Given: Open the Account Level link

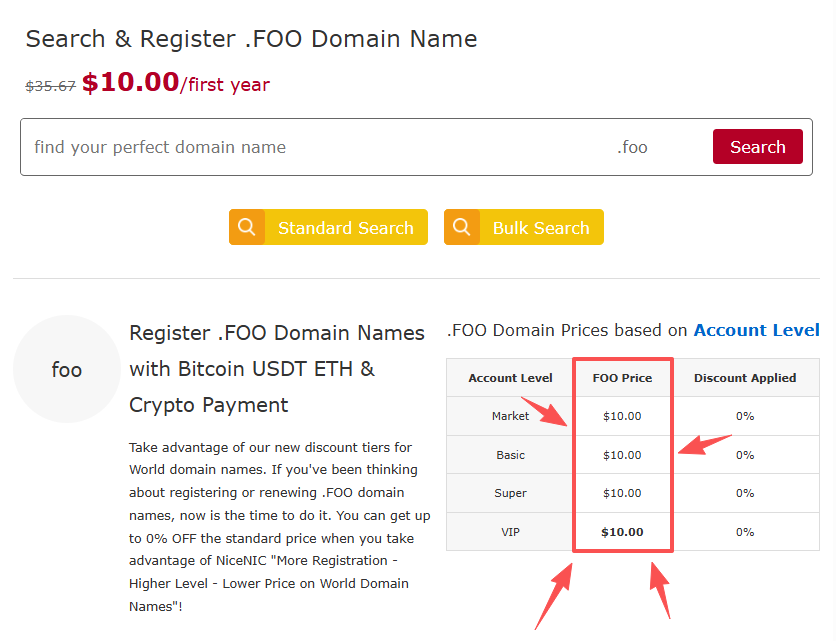Looking at the screenshot, I should coord(756,330).
